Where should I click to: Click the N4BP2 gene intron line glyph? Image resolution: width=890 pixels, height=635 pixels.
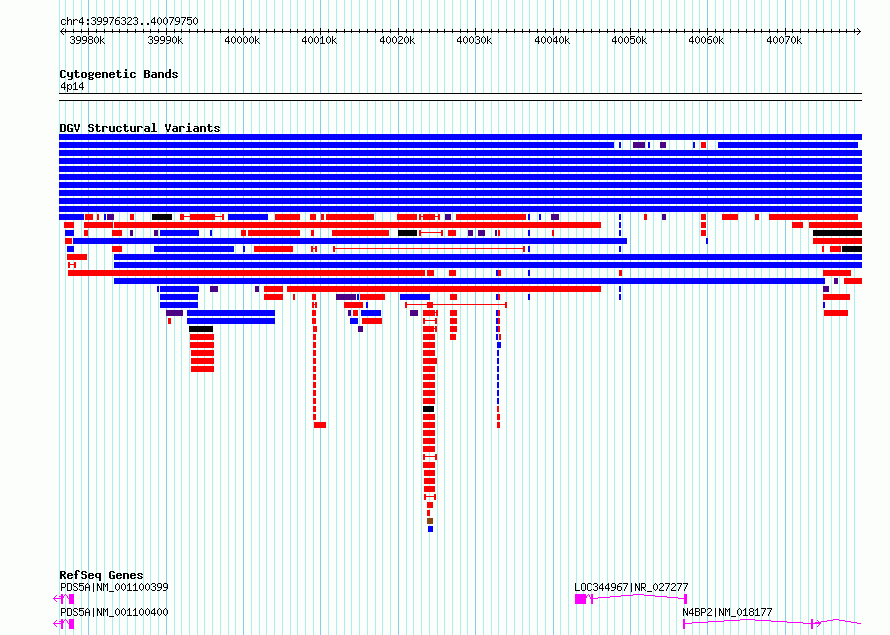(x=772, y=623)
